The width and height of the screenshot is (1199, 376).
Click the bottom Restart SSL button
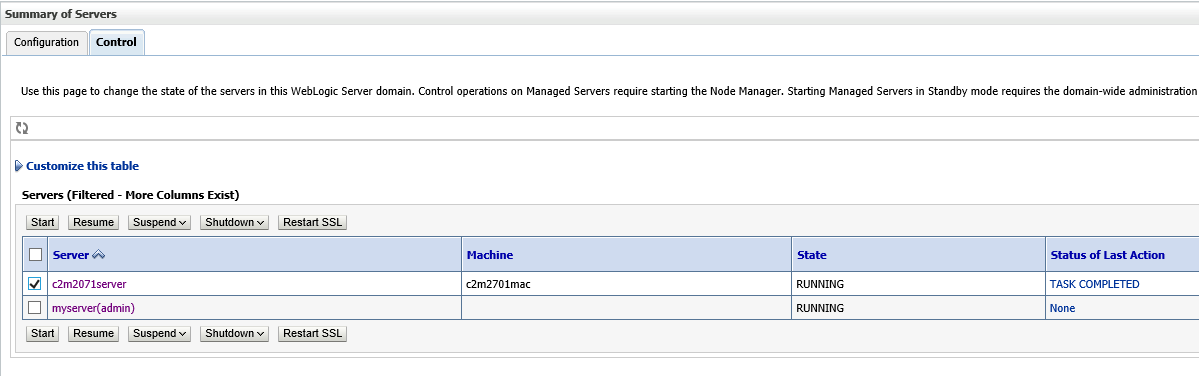click(x=312, y=333)
